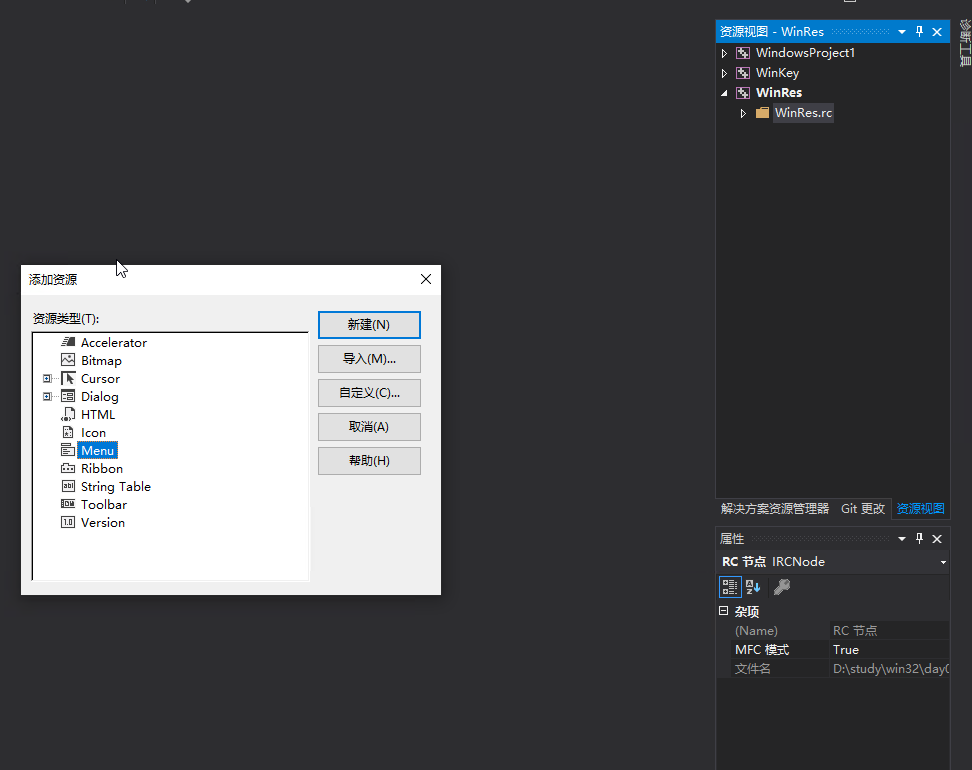Open the Properties window options dropdown
The width and height of the screenshot is (972, 770).
point(902,539)
